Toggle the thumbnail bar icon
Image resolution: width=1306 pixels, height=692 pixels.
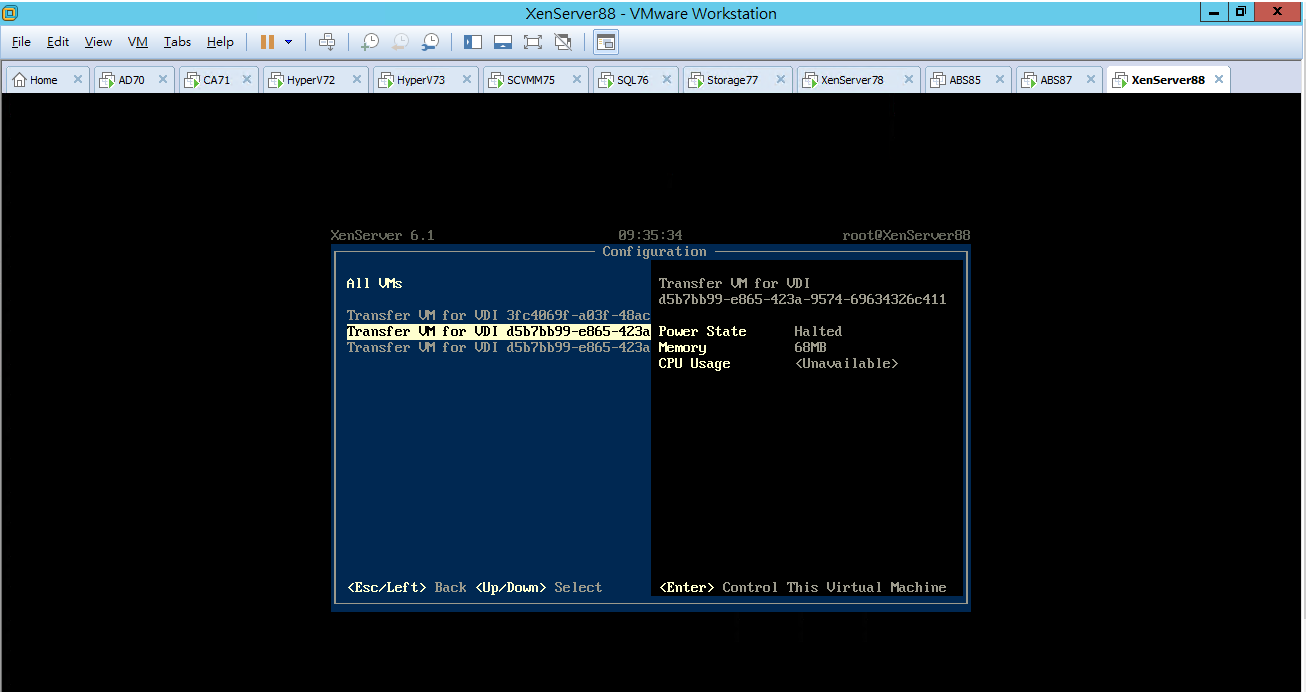click(503, 42)
